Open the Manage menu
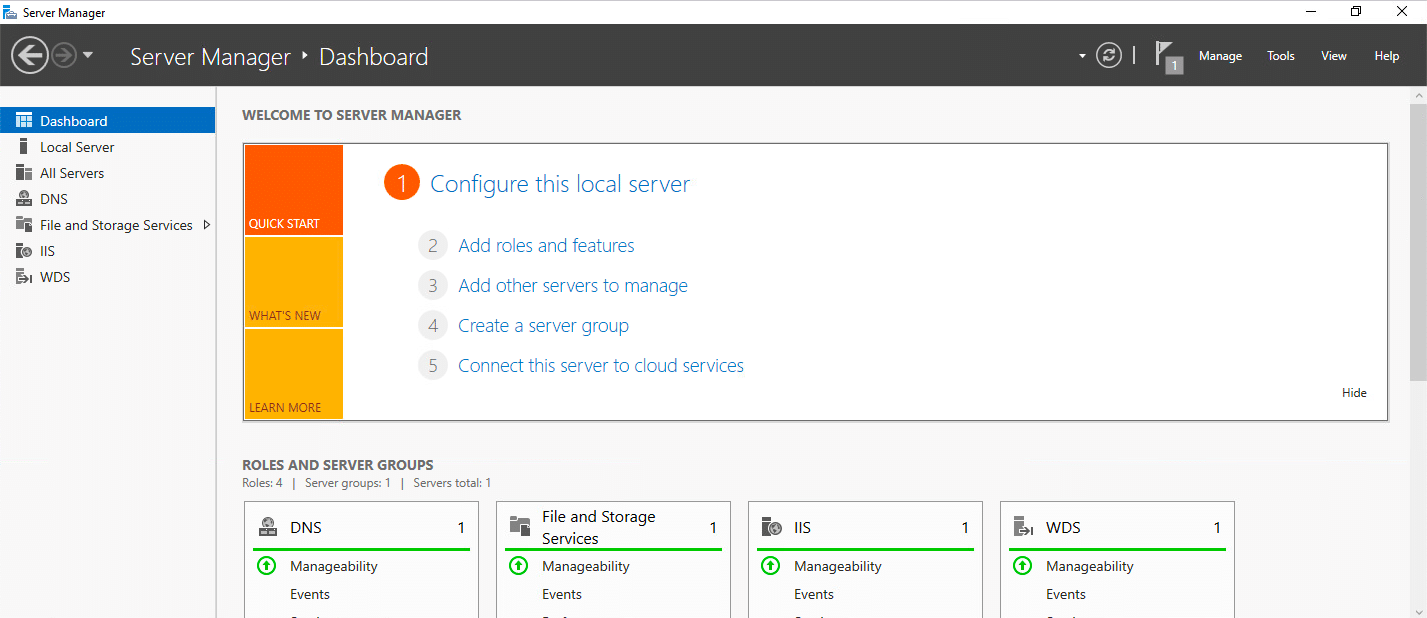 point(1220,56)
